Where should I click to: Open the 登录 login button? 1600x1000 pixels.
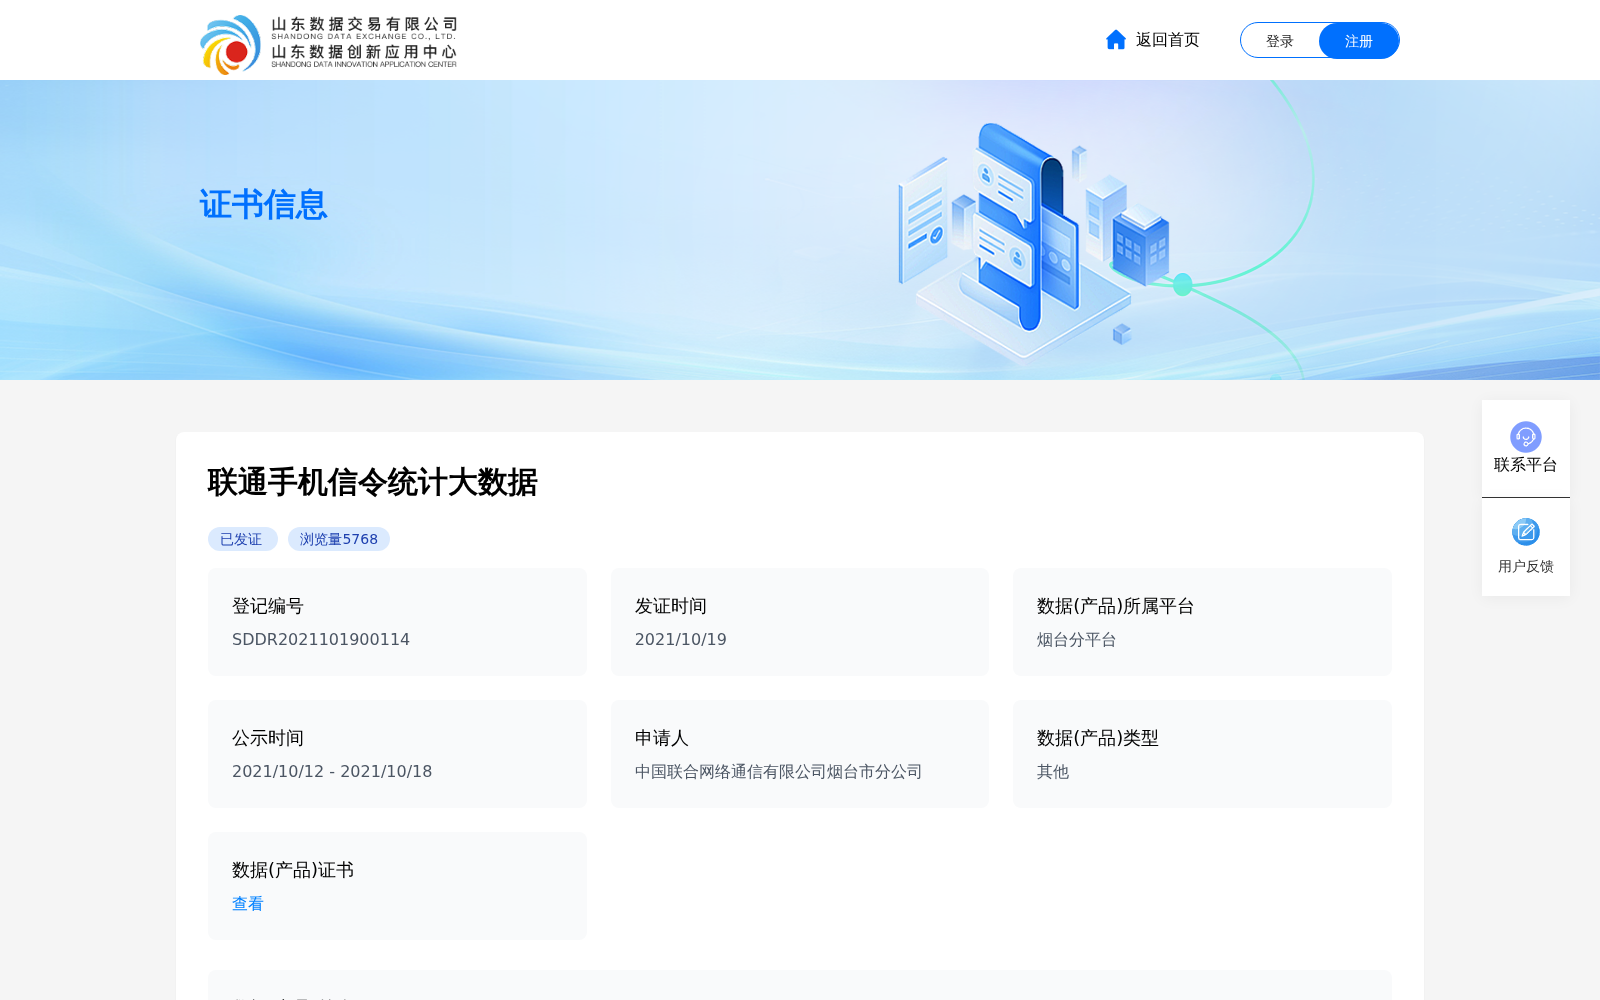[x=1280, y=41]
